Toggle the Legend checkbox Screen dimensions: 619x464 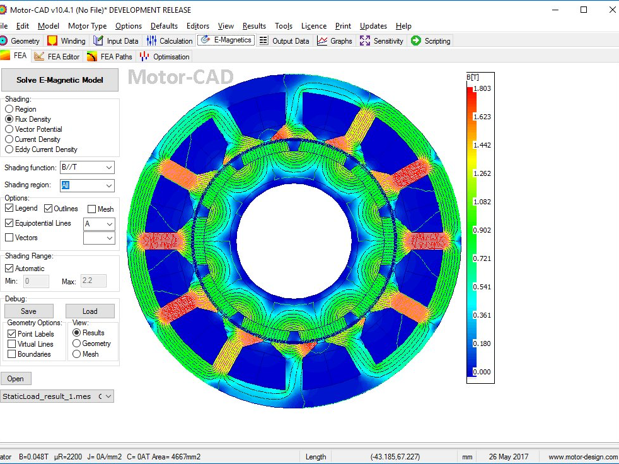pyautogui.click(x=9, y=208)
